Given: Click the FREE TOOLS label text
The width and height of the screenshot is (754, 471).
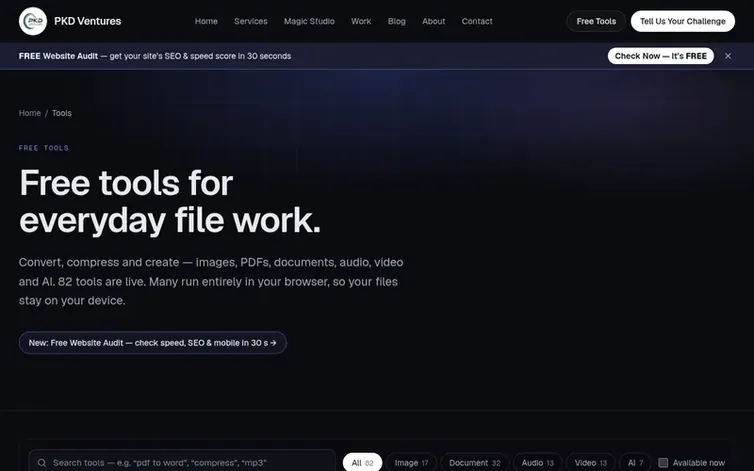Looking at the screenshot, I should [x=44, y=148].
